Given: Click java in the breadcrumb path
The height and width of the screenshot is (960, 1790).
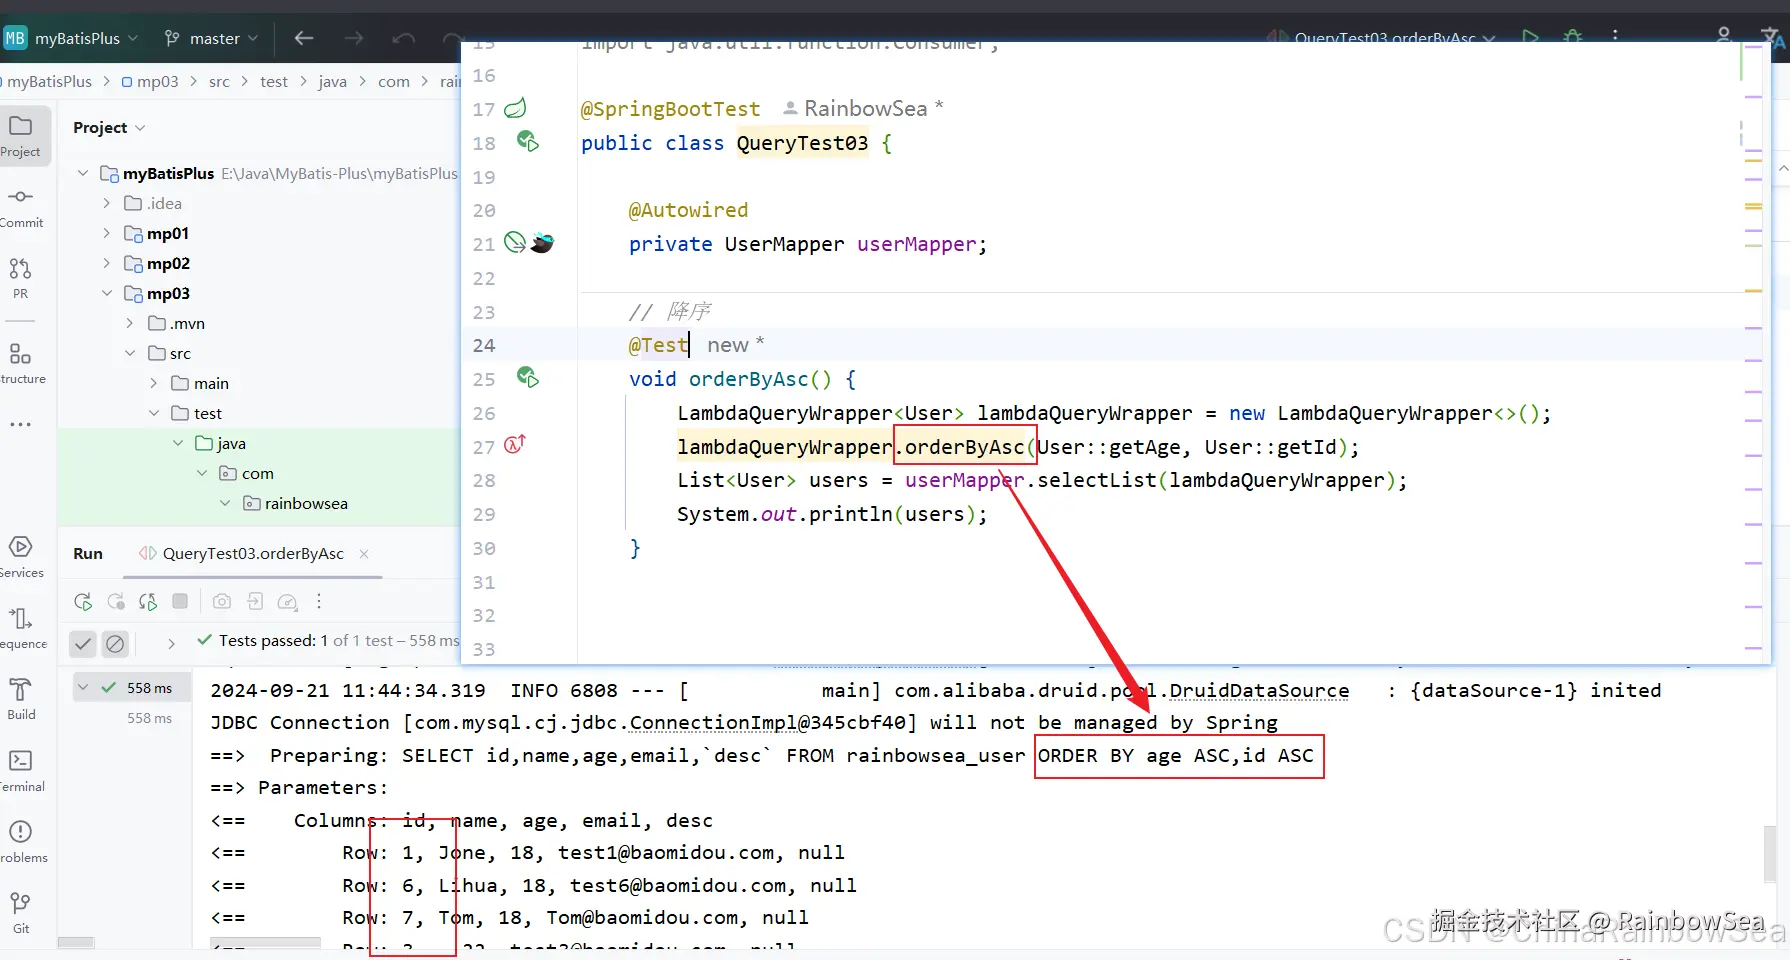Looking at the screenshot, I should (x=333, y=82).
